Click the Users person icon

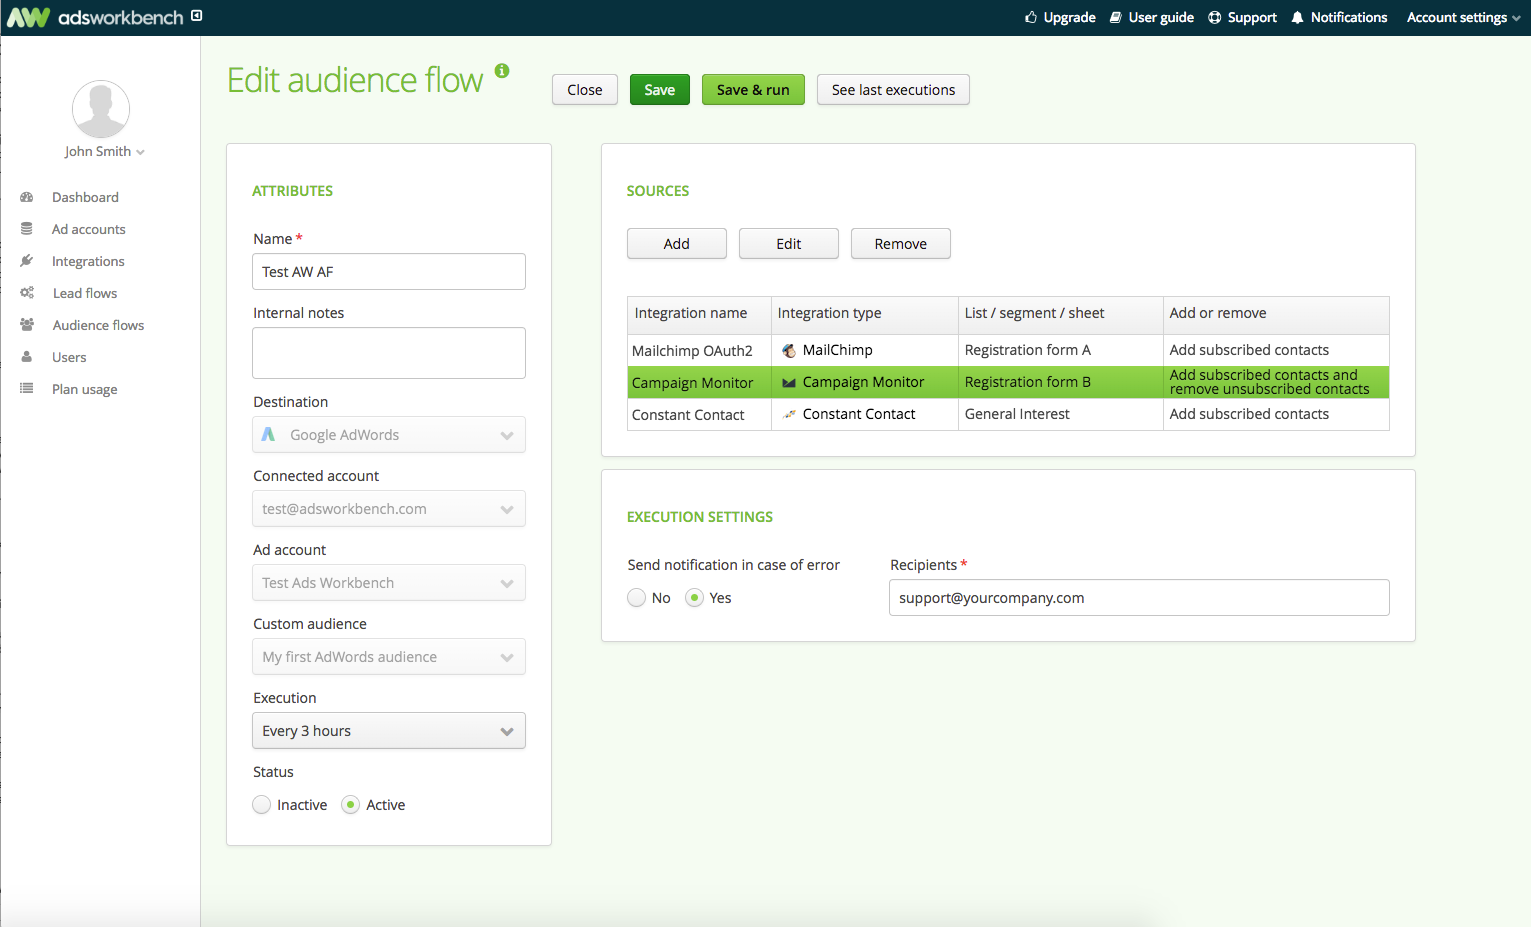[27, 357]
